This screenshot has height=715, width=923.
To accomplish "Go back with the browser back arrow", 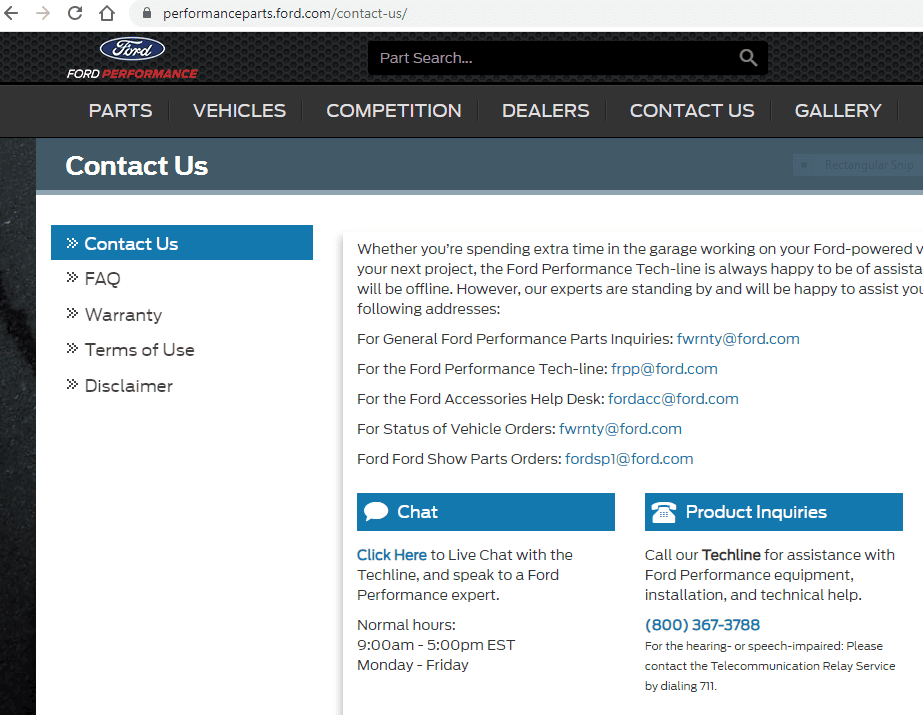I will 11,13.
